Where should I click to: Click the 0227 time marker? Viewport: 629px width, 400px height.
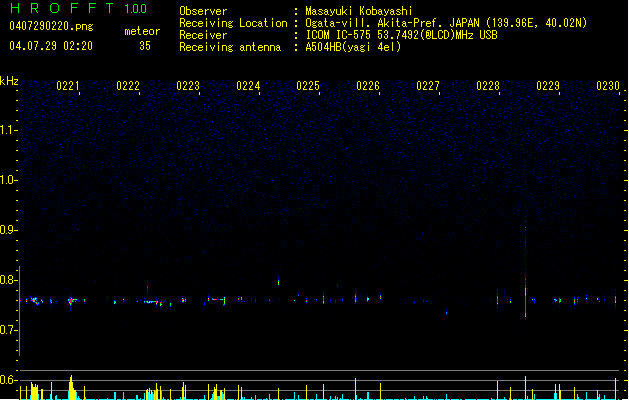pyautogui.click(x=428, y=86)
